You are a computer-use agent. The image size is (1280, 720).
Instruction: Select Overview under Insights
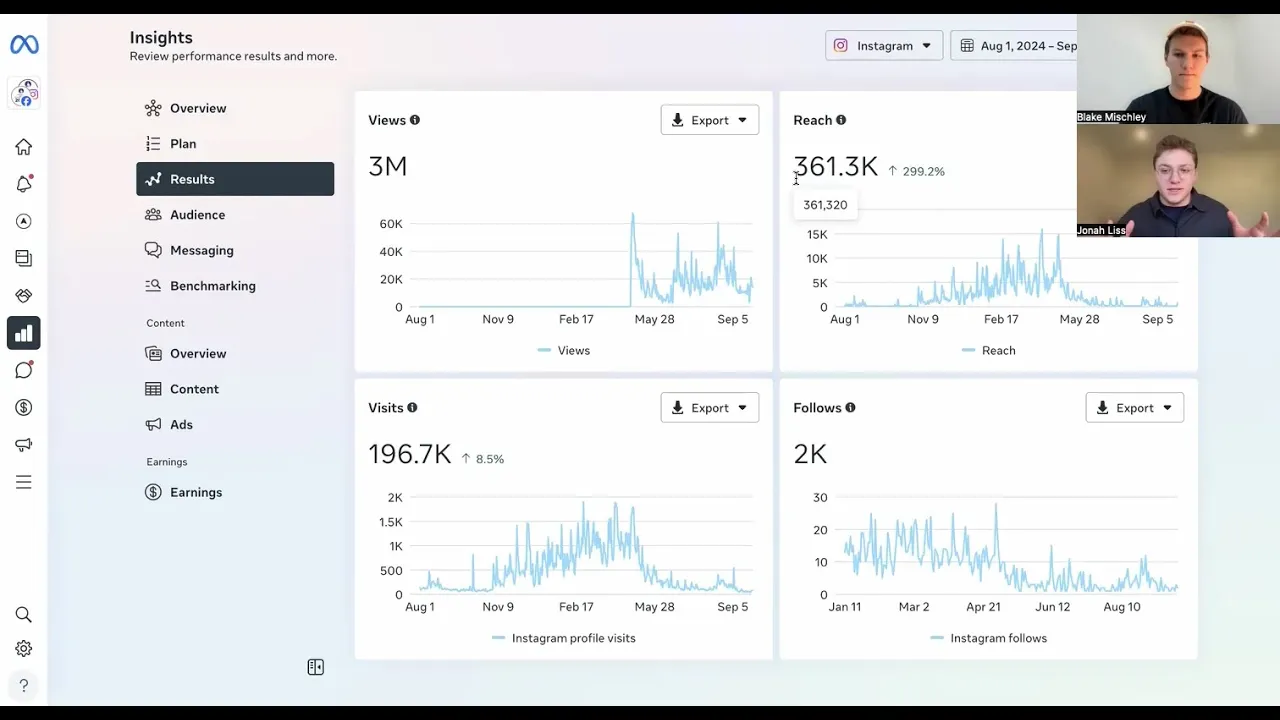click(235, 108)
